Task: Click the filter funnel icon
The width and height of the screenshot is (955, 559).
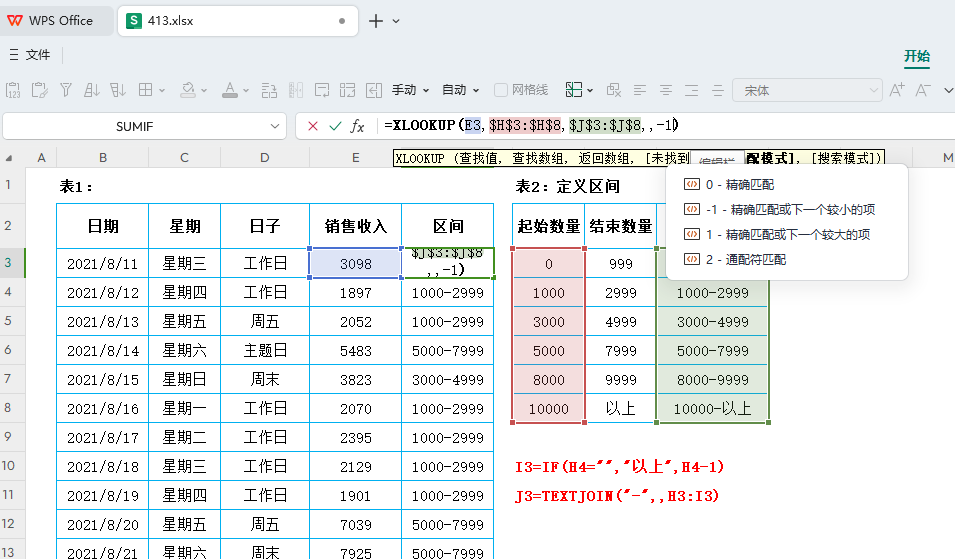Action: tap(66, 90)
